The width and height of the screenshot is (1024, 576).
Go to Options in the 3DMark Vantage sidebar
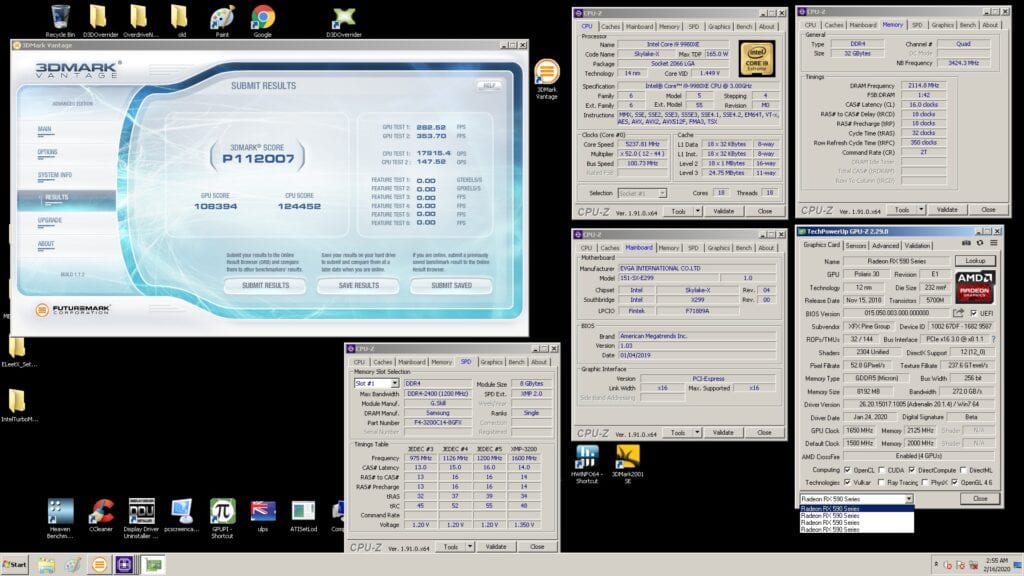pos(48,152)
